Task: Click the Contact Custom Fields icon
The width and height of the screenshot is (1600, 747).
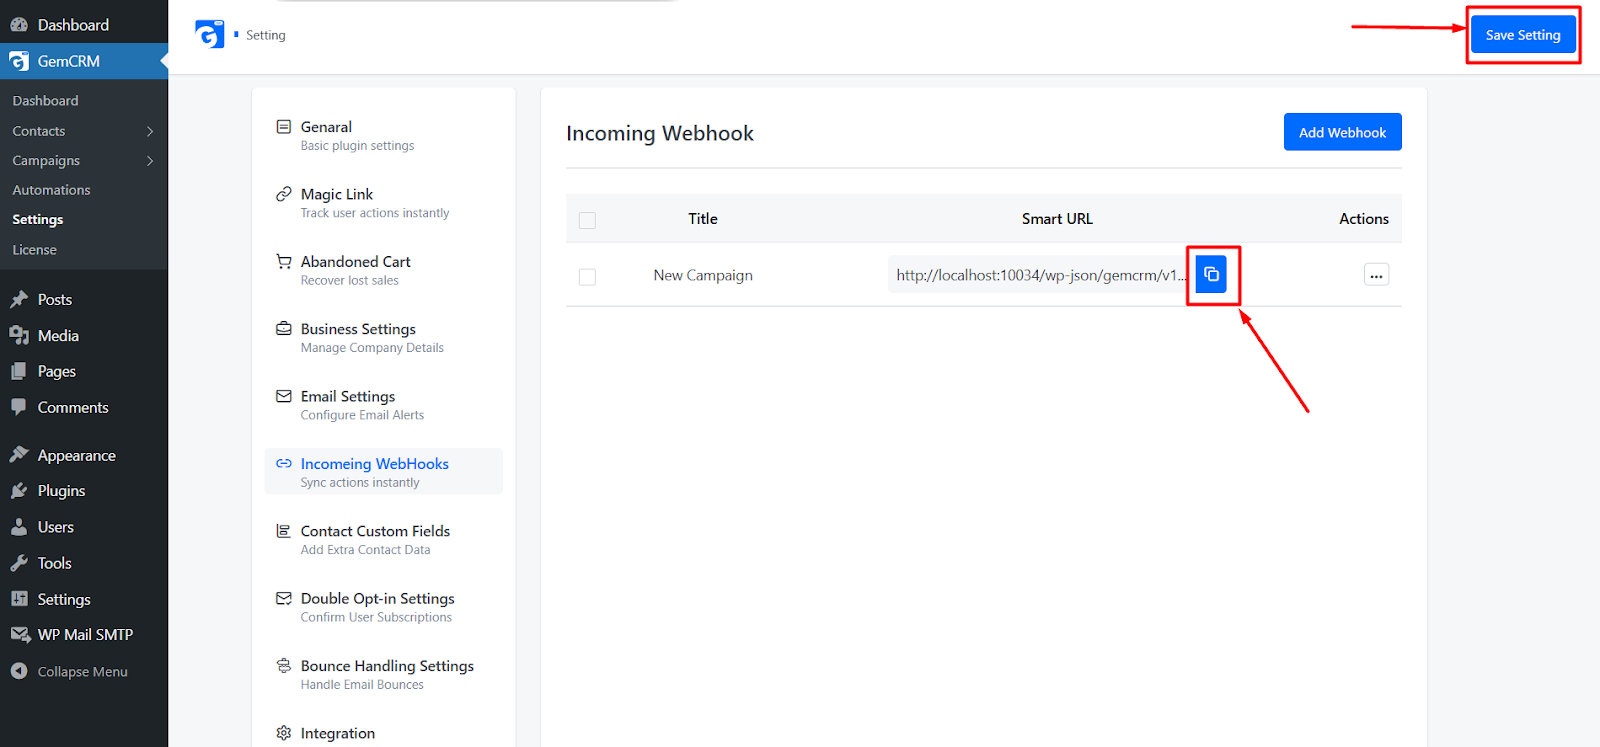Action: [x=284, y=531]
